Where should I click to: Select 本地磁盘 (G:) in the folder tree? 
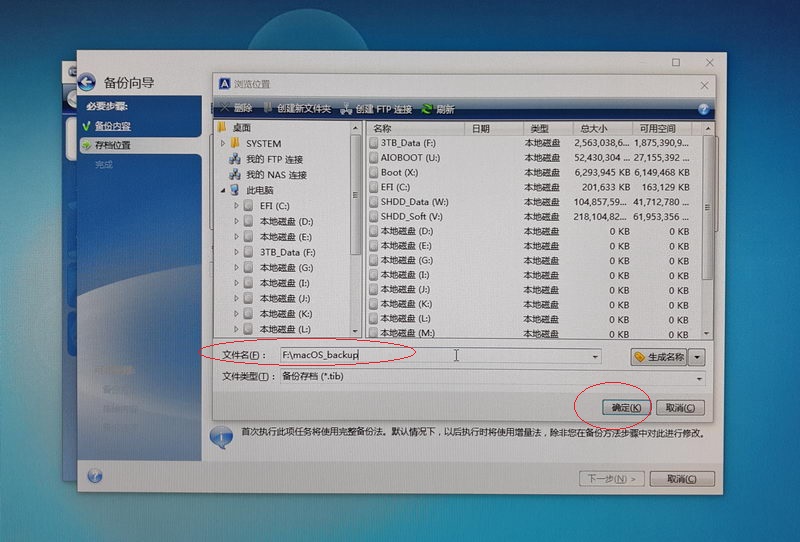click(x=286, y=267)
